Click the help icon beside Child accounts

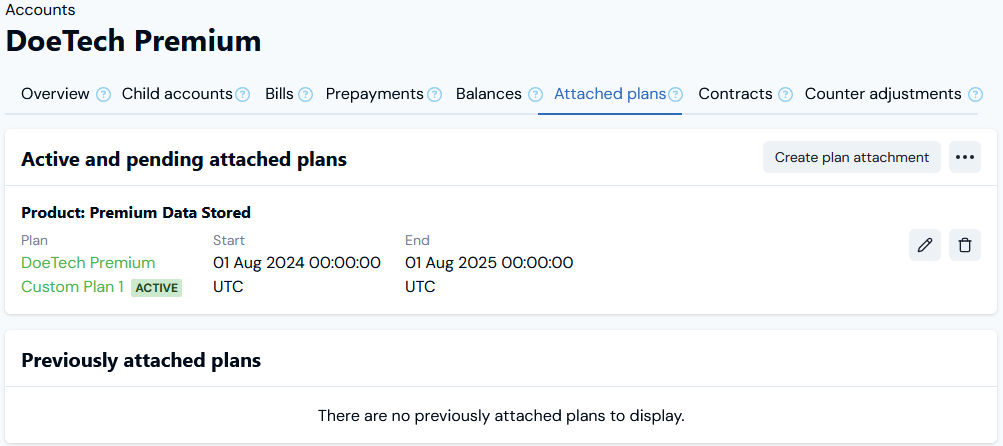(x=242, y=95)
